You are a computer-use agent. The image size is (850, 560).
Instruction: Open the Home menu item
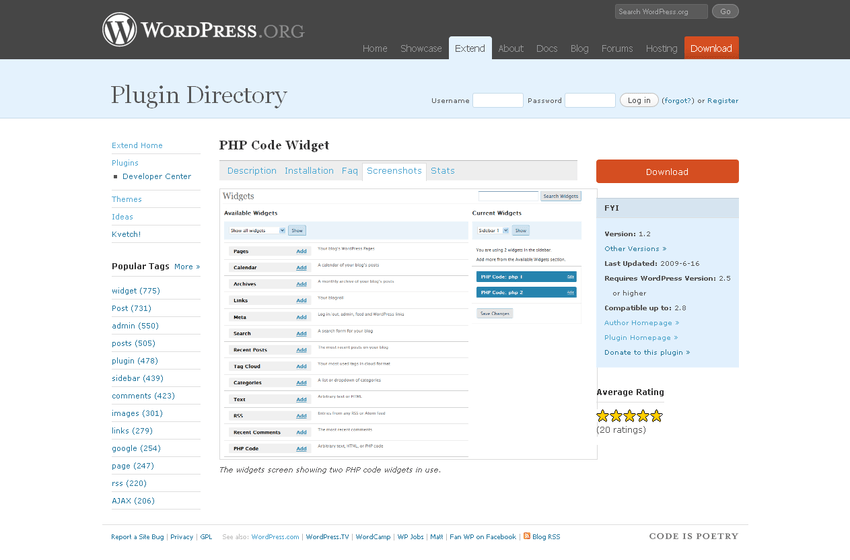pyautogui.click(x=375, y=48)
